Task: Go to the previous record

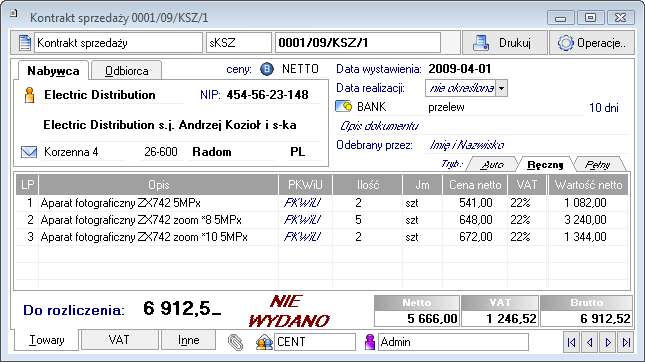Action: (x=590, y=342)
